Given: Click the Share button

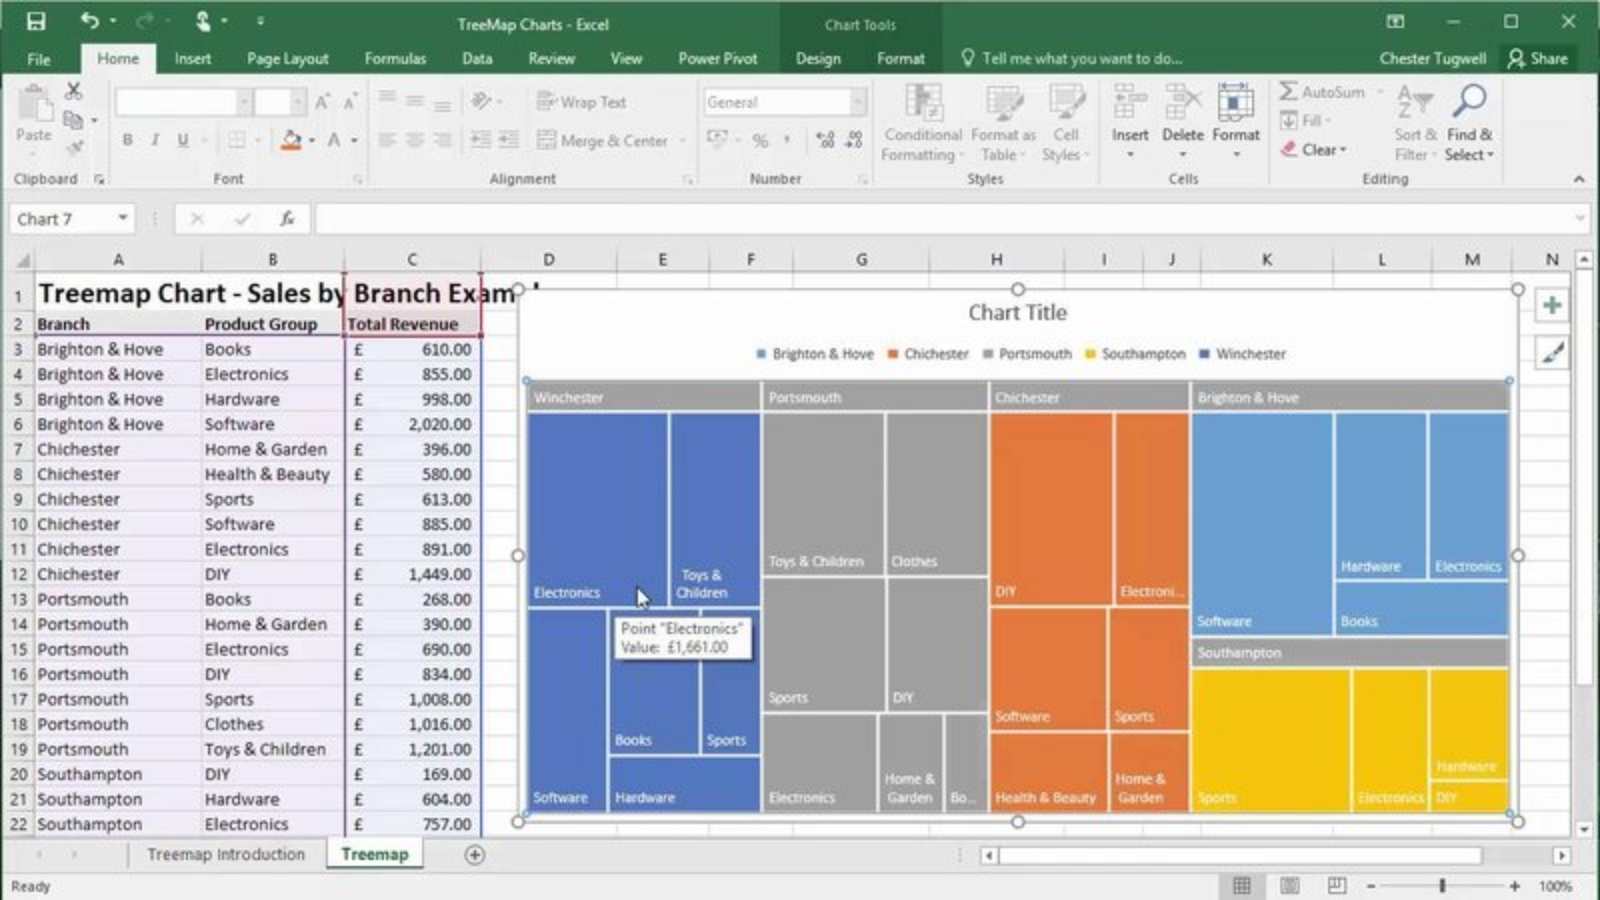Looking at the screenshot, I should [x=1538, y=58].
